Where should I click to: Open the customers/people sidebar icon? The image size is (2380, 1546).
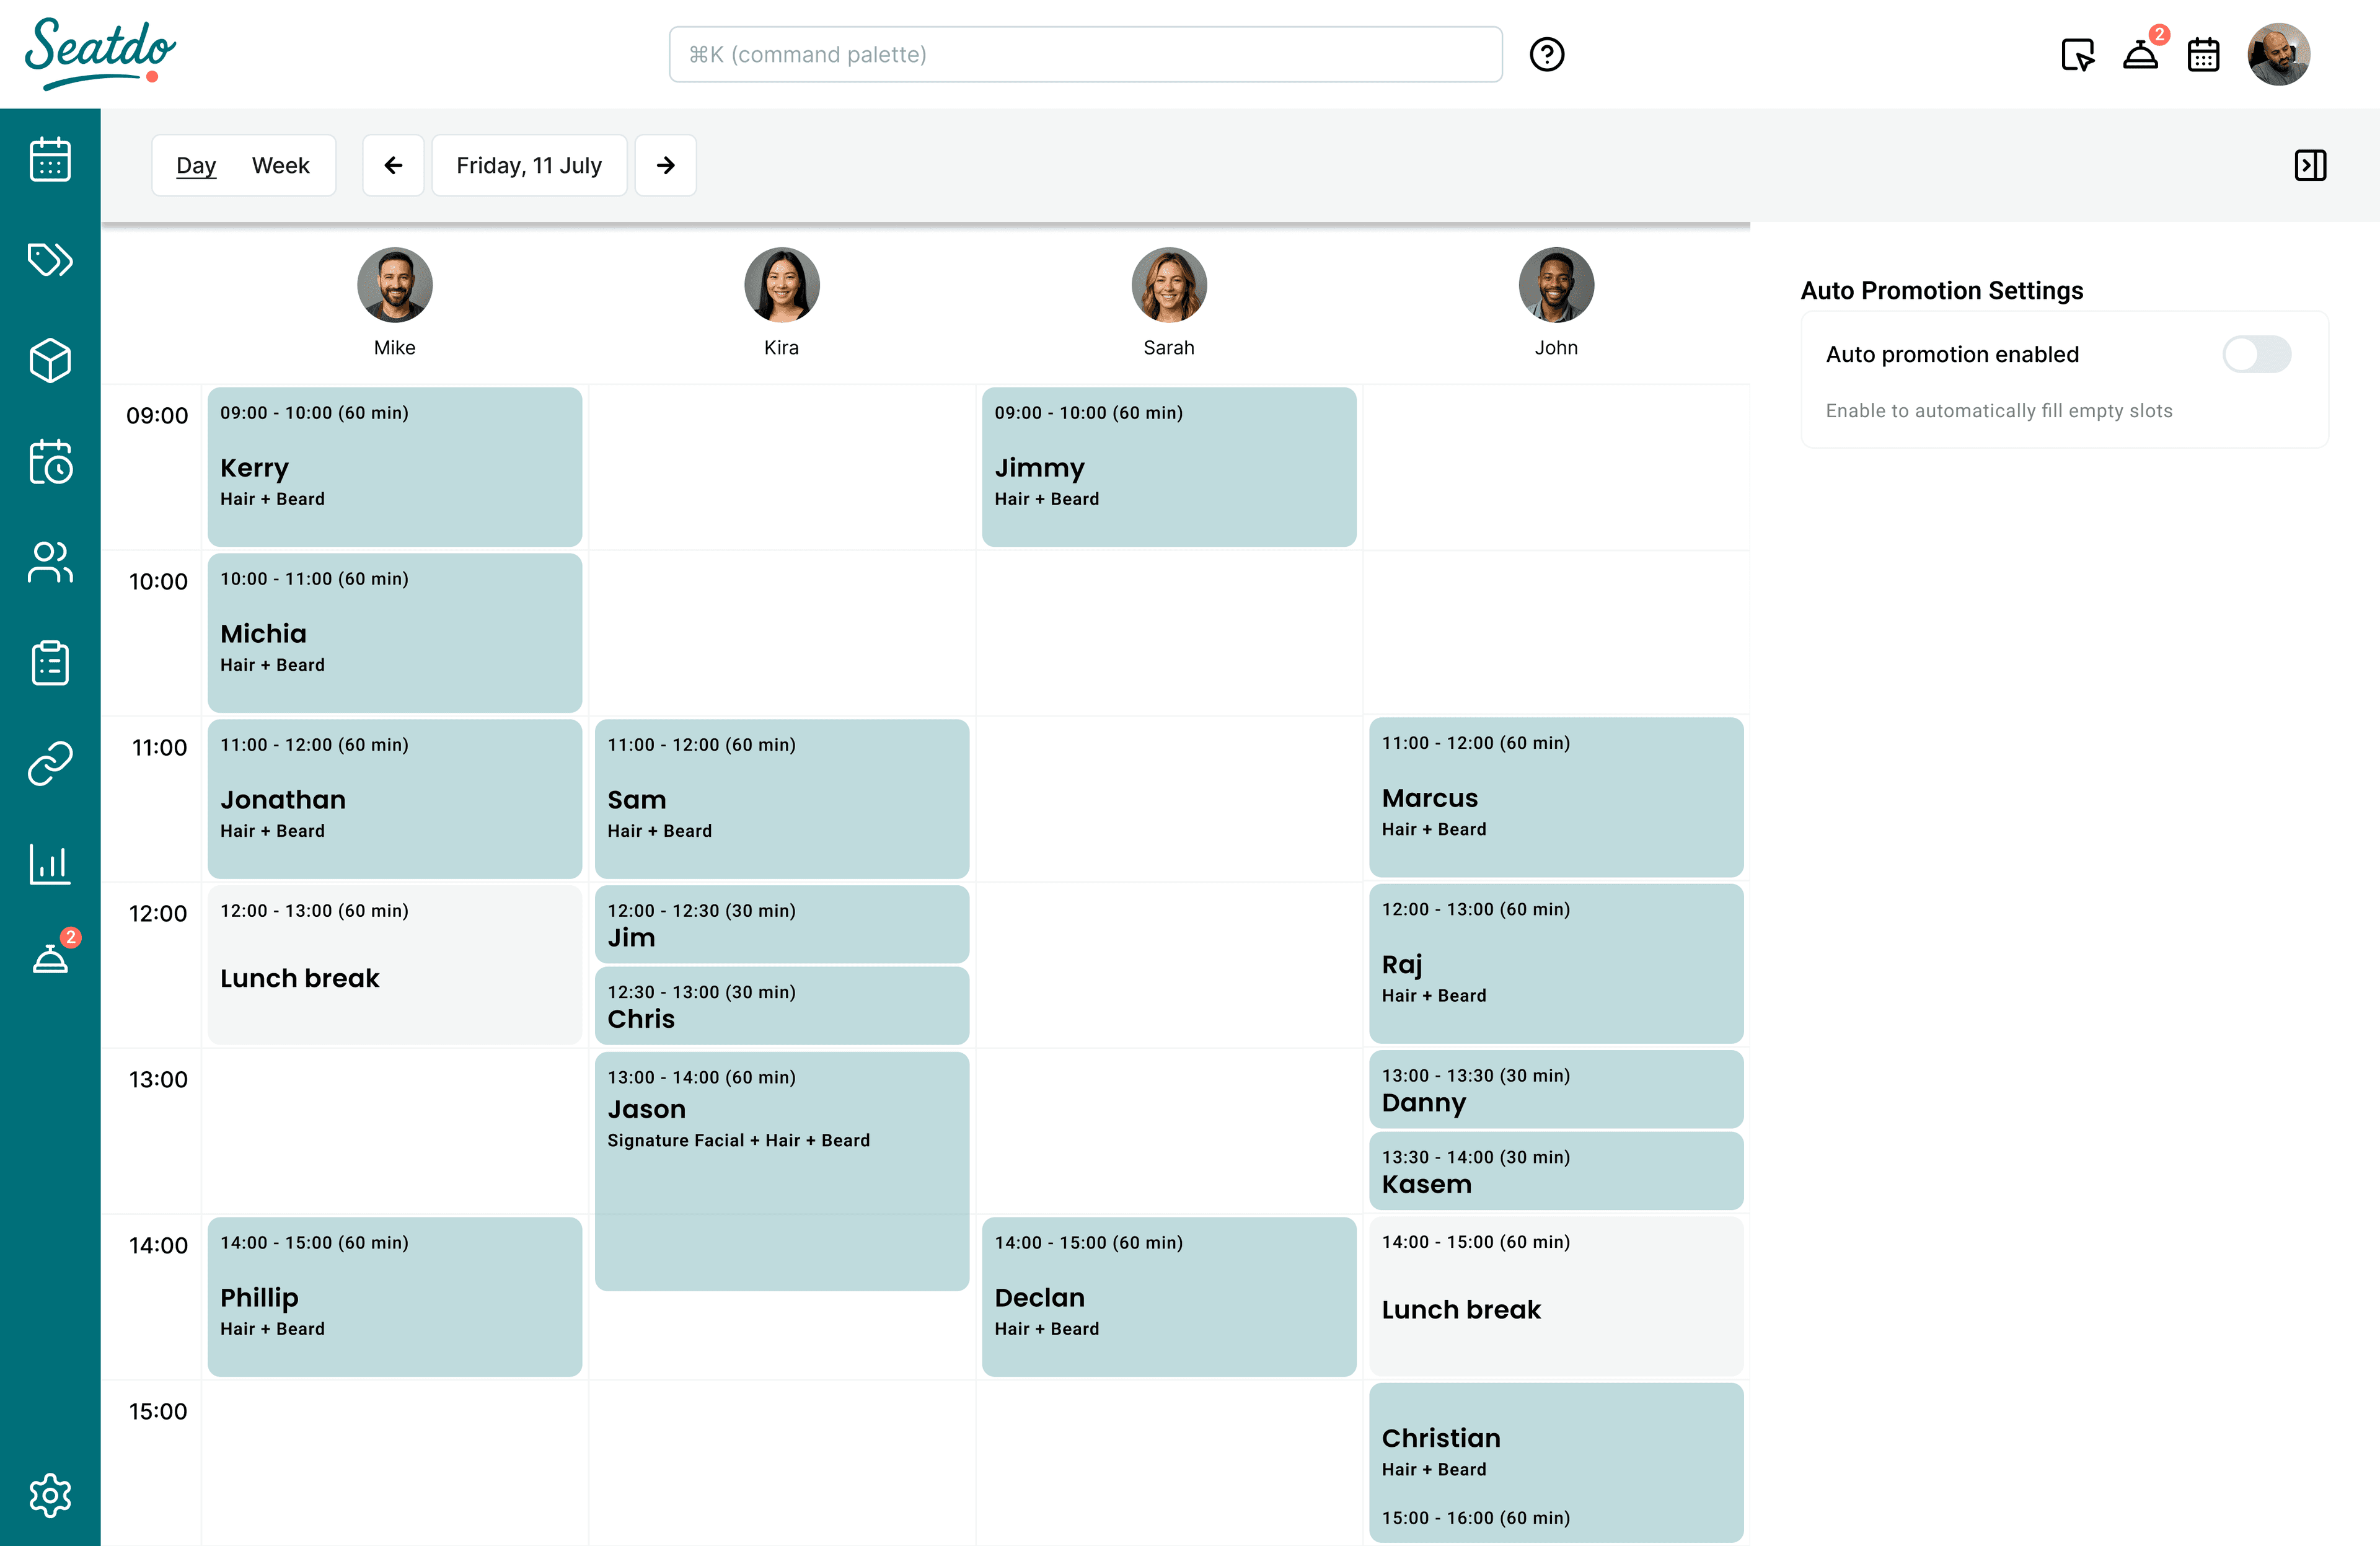[x=50, y=562]
